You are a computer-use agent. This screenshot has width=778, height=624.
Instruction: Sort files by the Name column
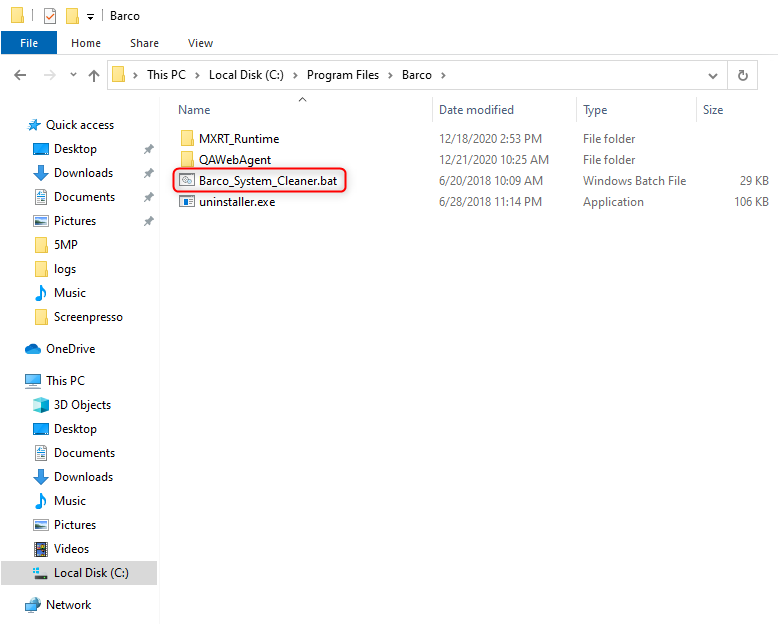tap(194, 110)
